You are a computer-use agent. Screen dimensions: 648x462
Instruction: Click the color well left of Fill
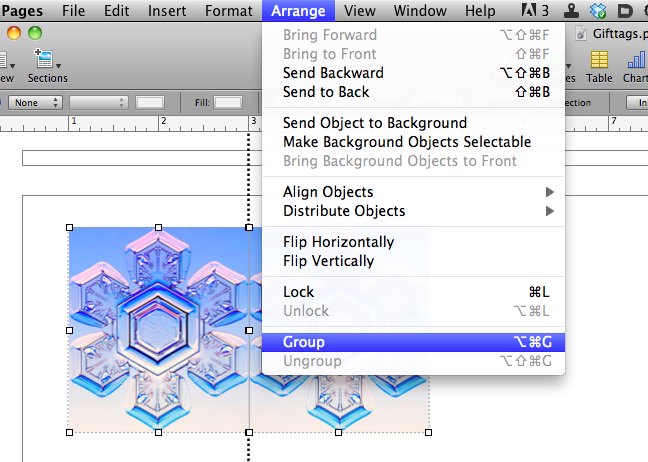(150, 102)
